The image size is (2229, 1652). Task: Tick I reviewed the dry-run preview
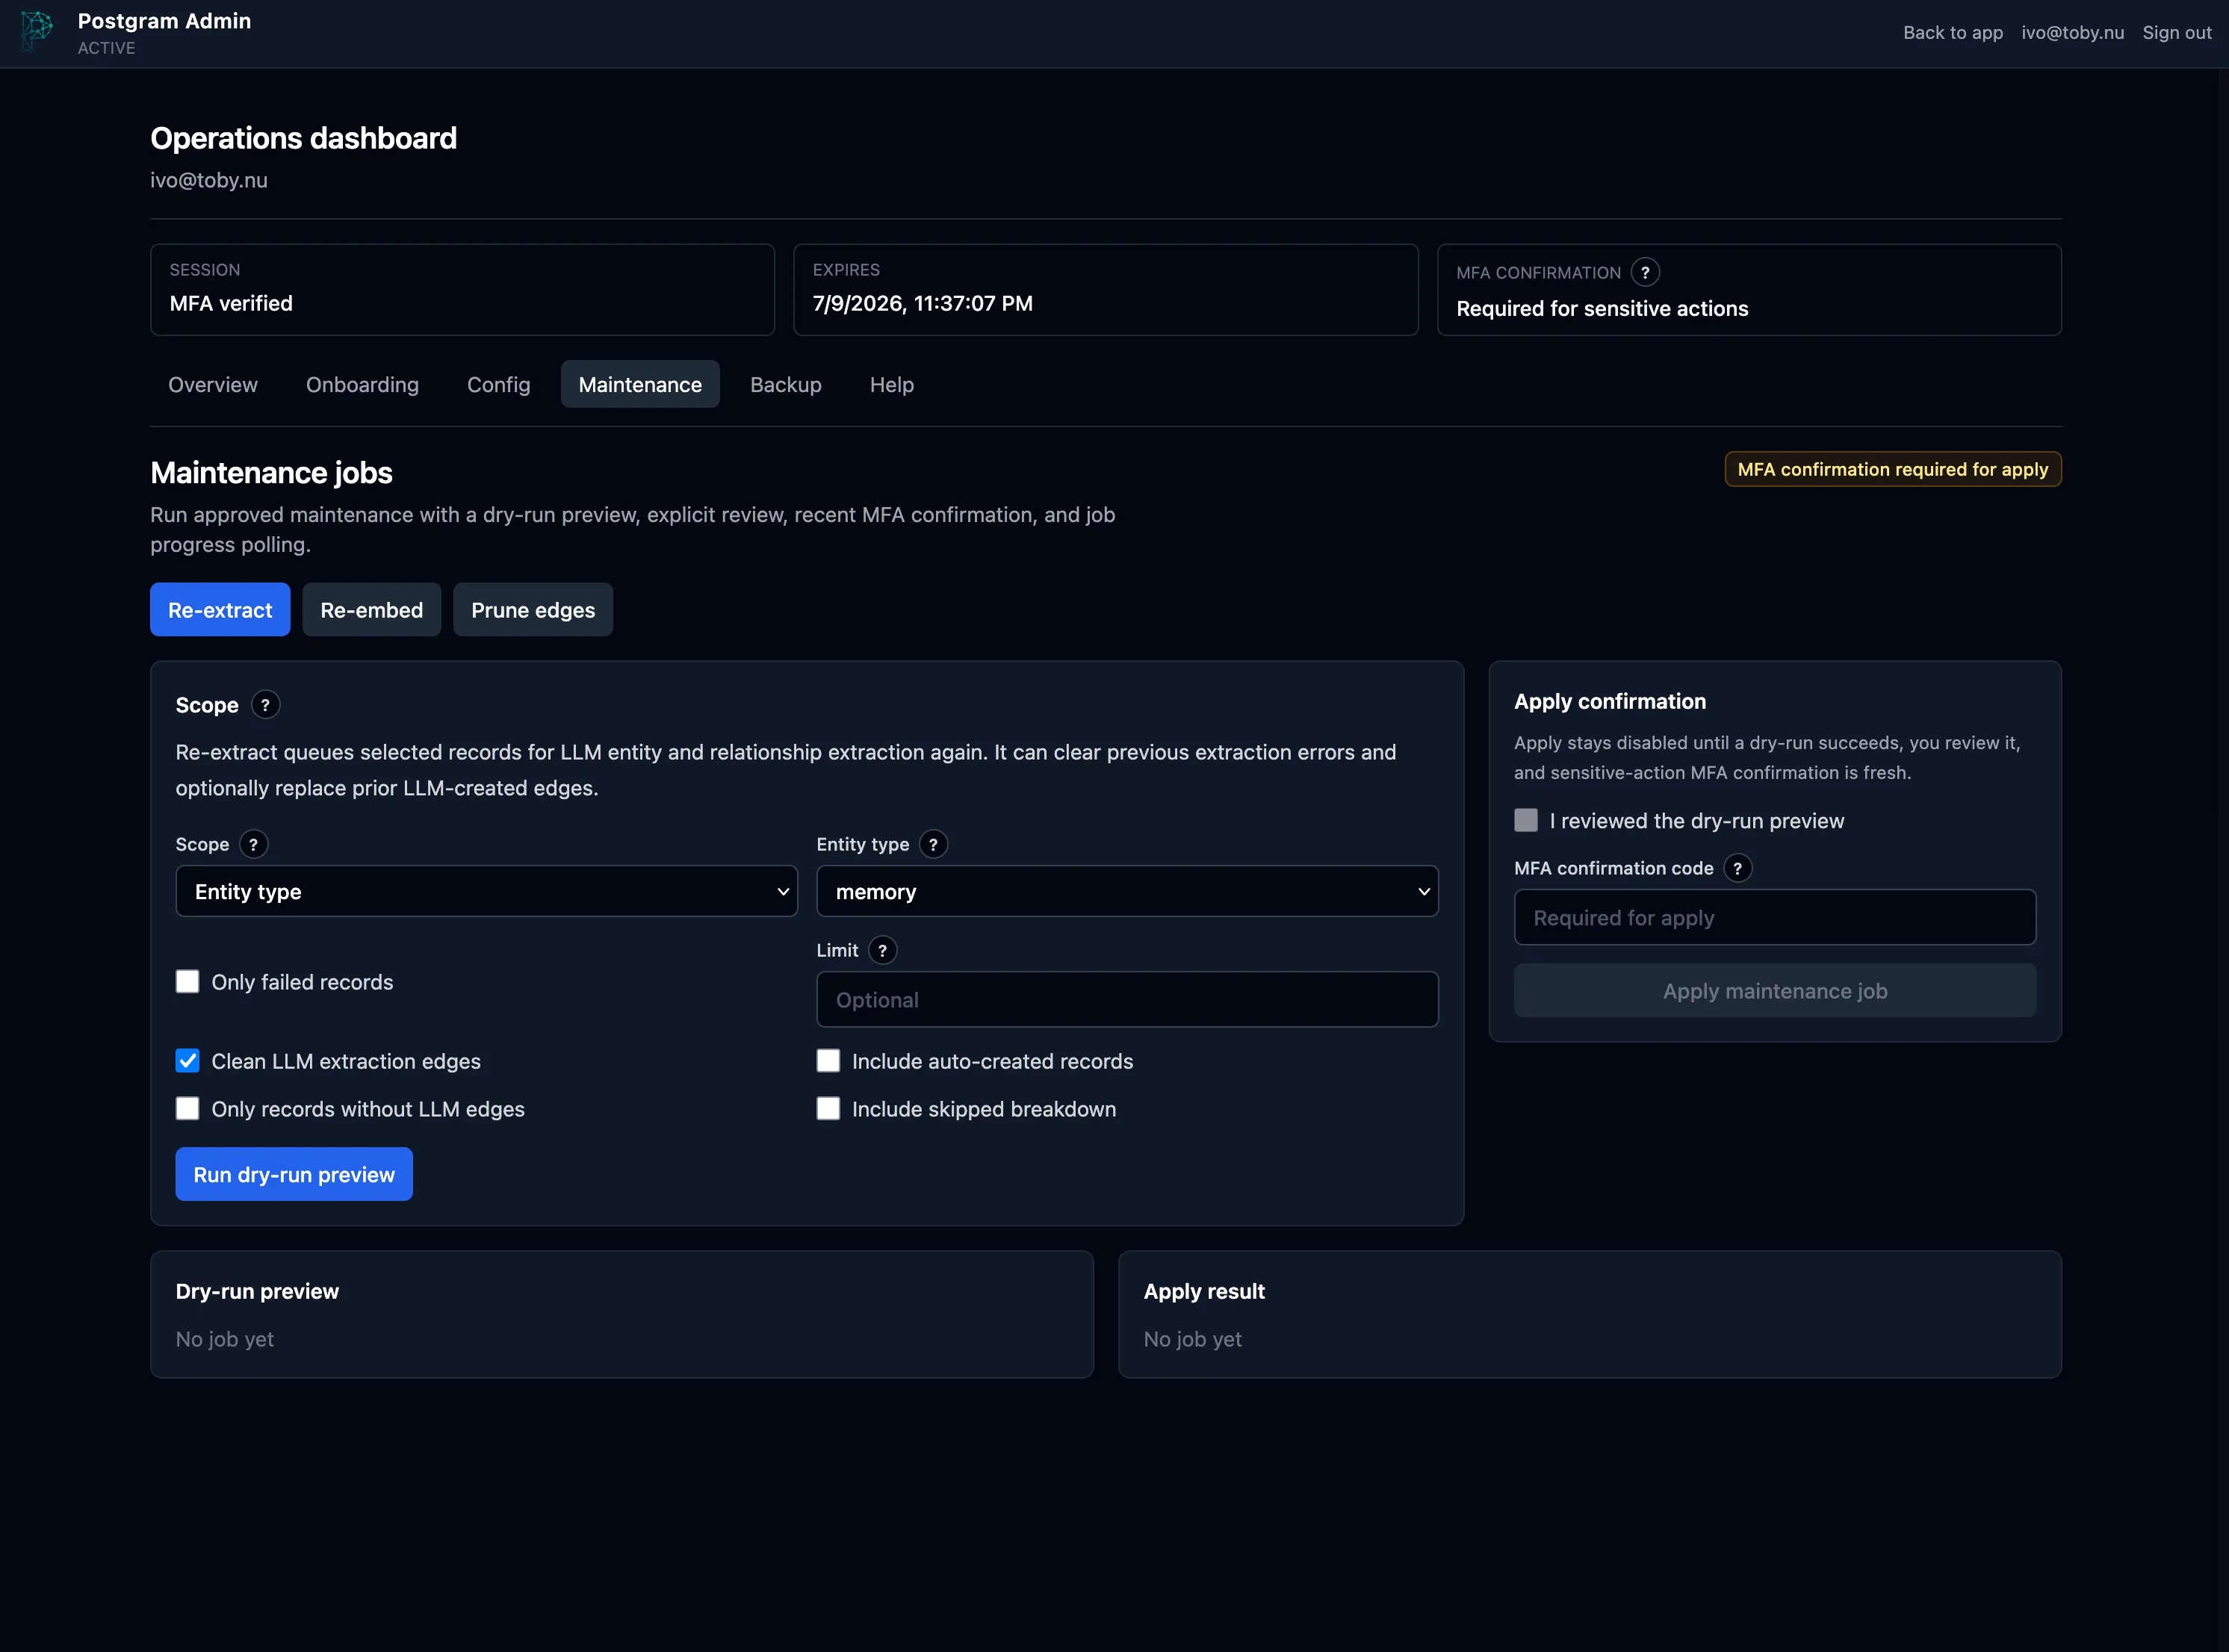tap(1526, 821)
